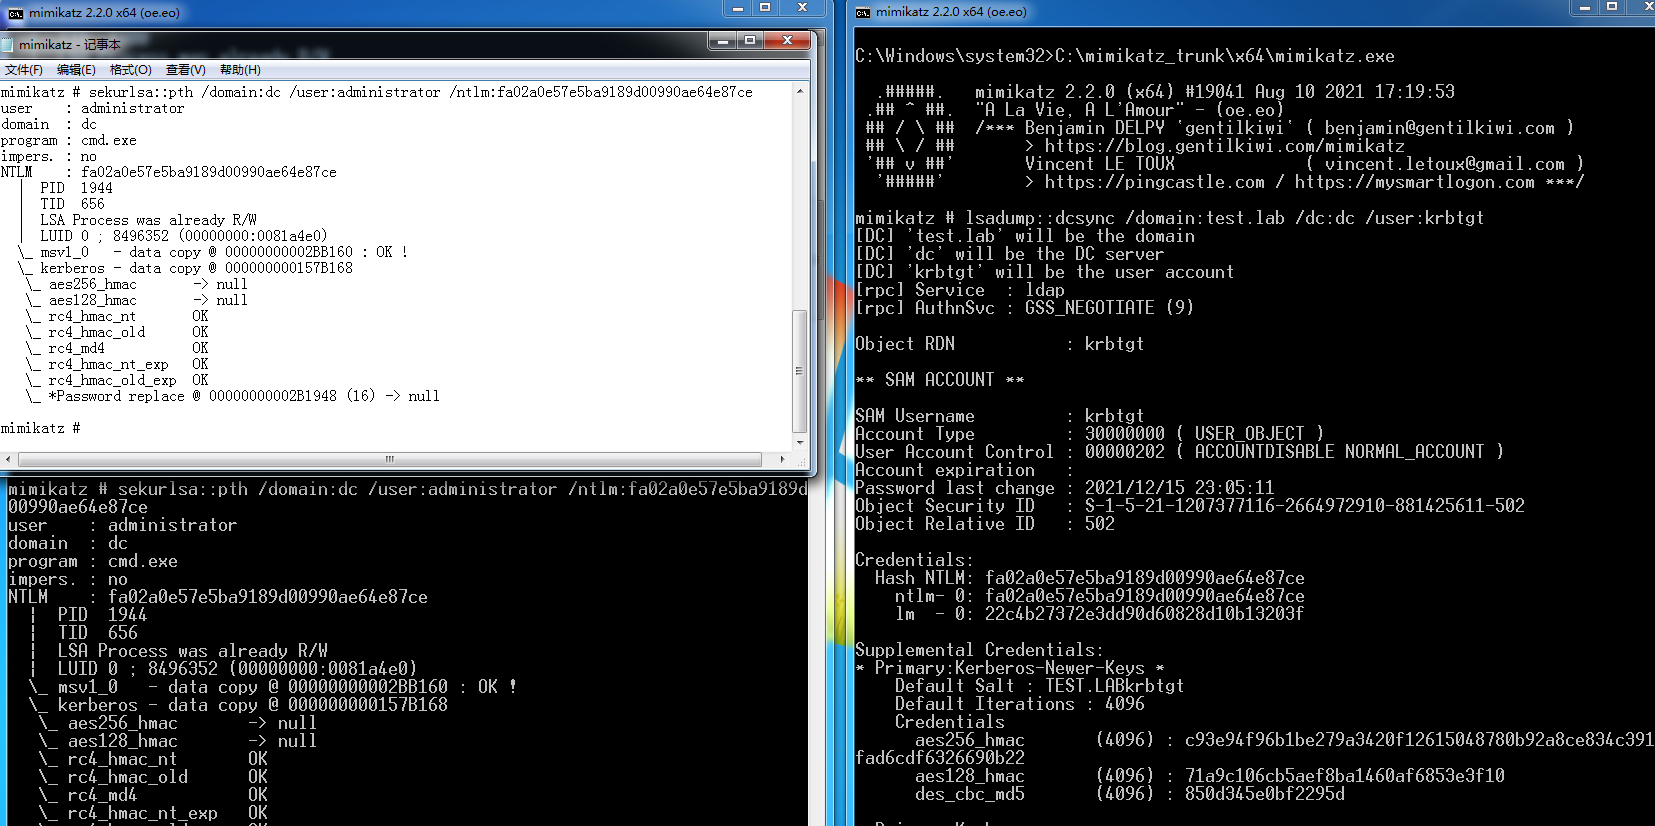Click the 'des_cbc_md5 (4096)' key line

point(1129,794)
